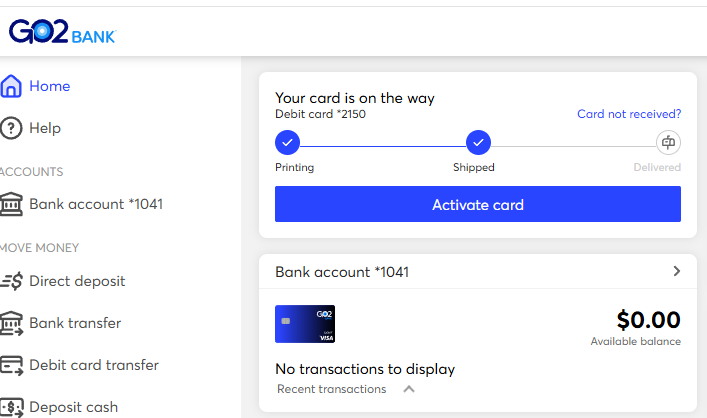Click the Help question mark icon

11,128
